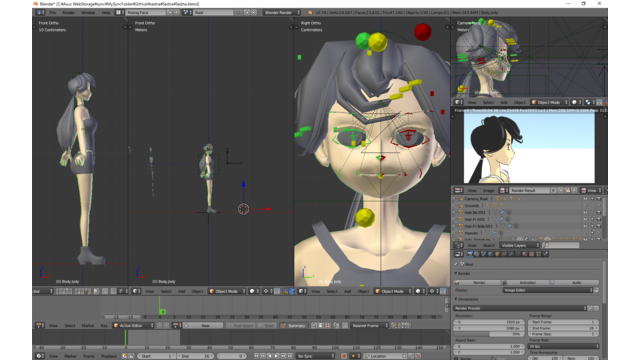Toggle visibility eye for Camera_Root
Image resolution: width=640 pixels, height=360 pixels.
[585, 199]
